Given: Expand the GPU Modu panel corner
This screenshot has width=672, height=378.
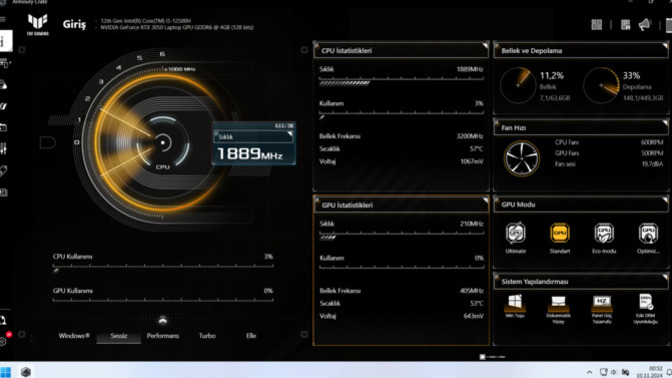Looking at the screenshot, I should 665,200.
